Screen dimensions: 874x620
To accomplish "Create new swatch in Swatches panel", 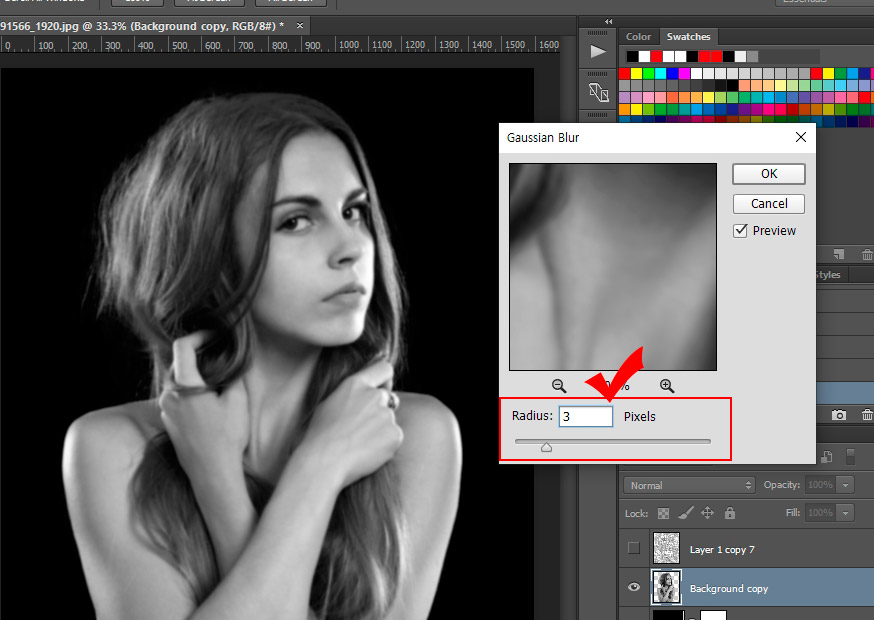I will (839, 255).
